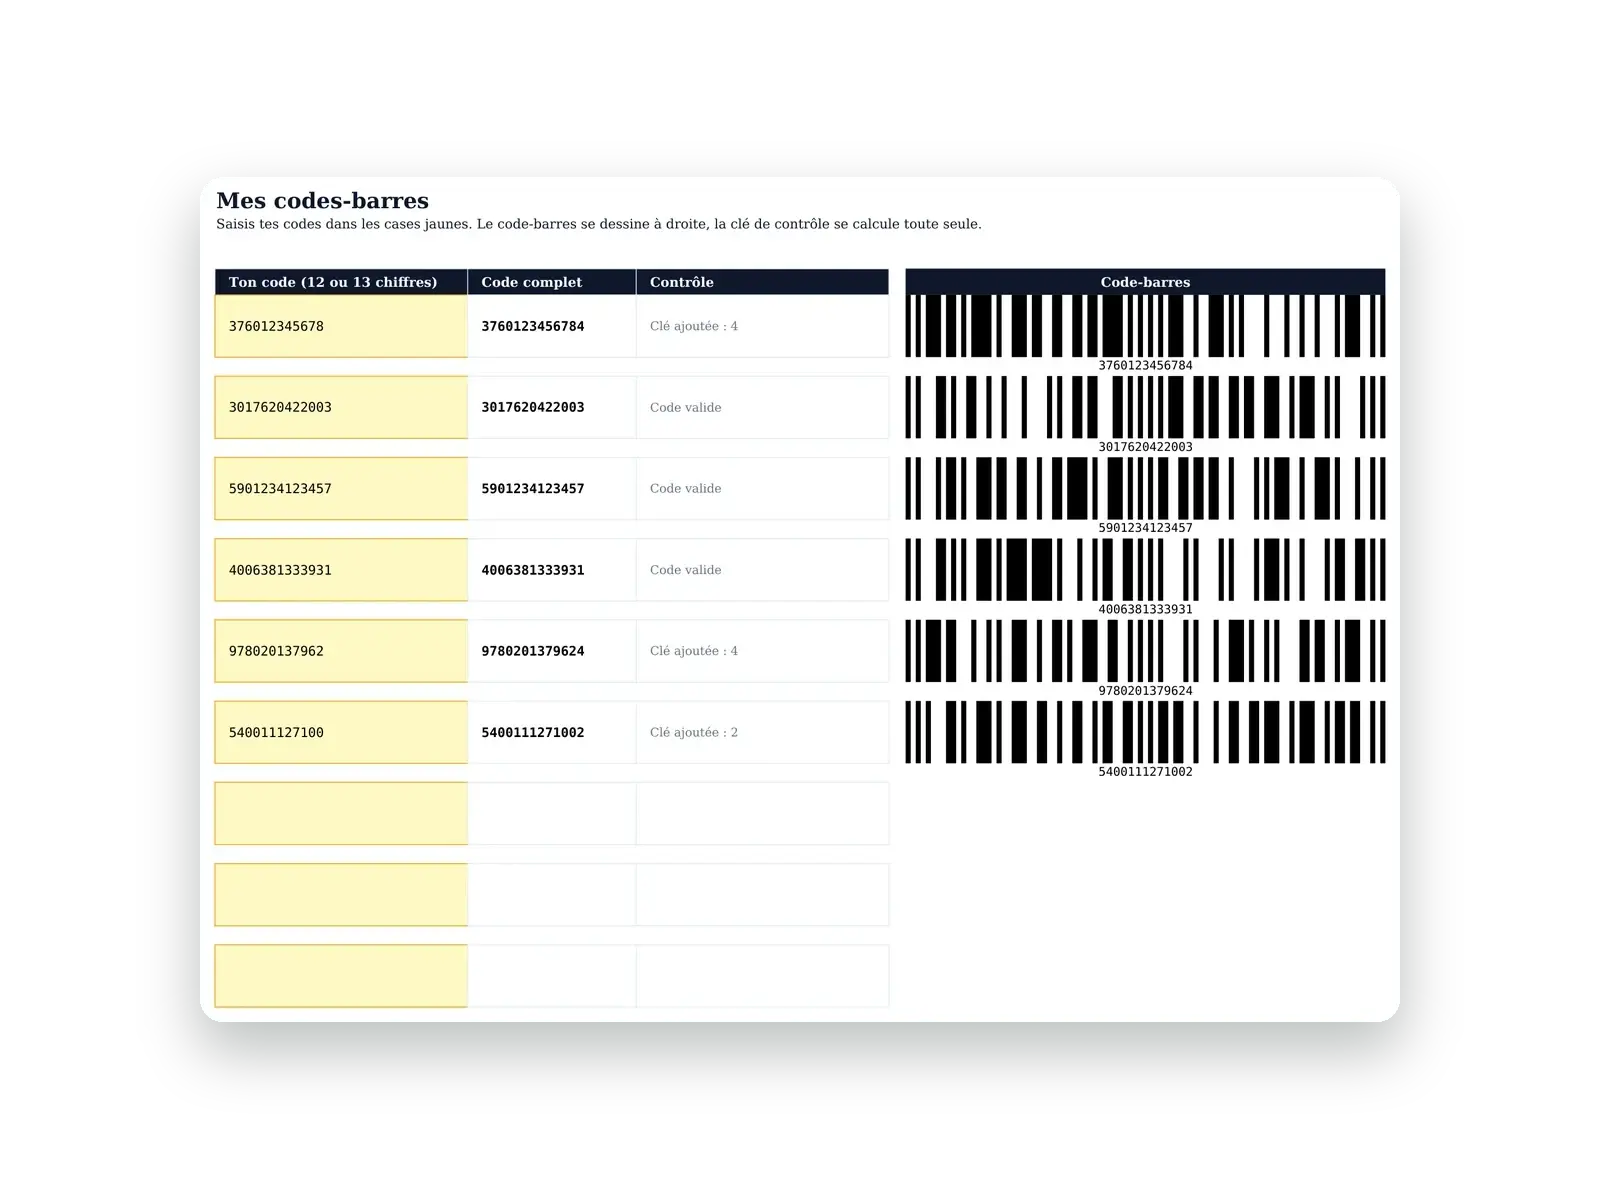This screenshot has width=1600, height=1200.
Task: Click the last empty yellow input cell
Action: point(341,976)
